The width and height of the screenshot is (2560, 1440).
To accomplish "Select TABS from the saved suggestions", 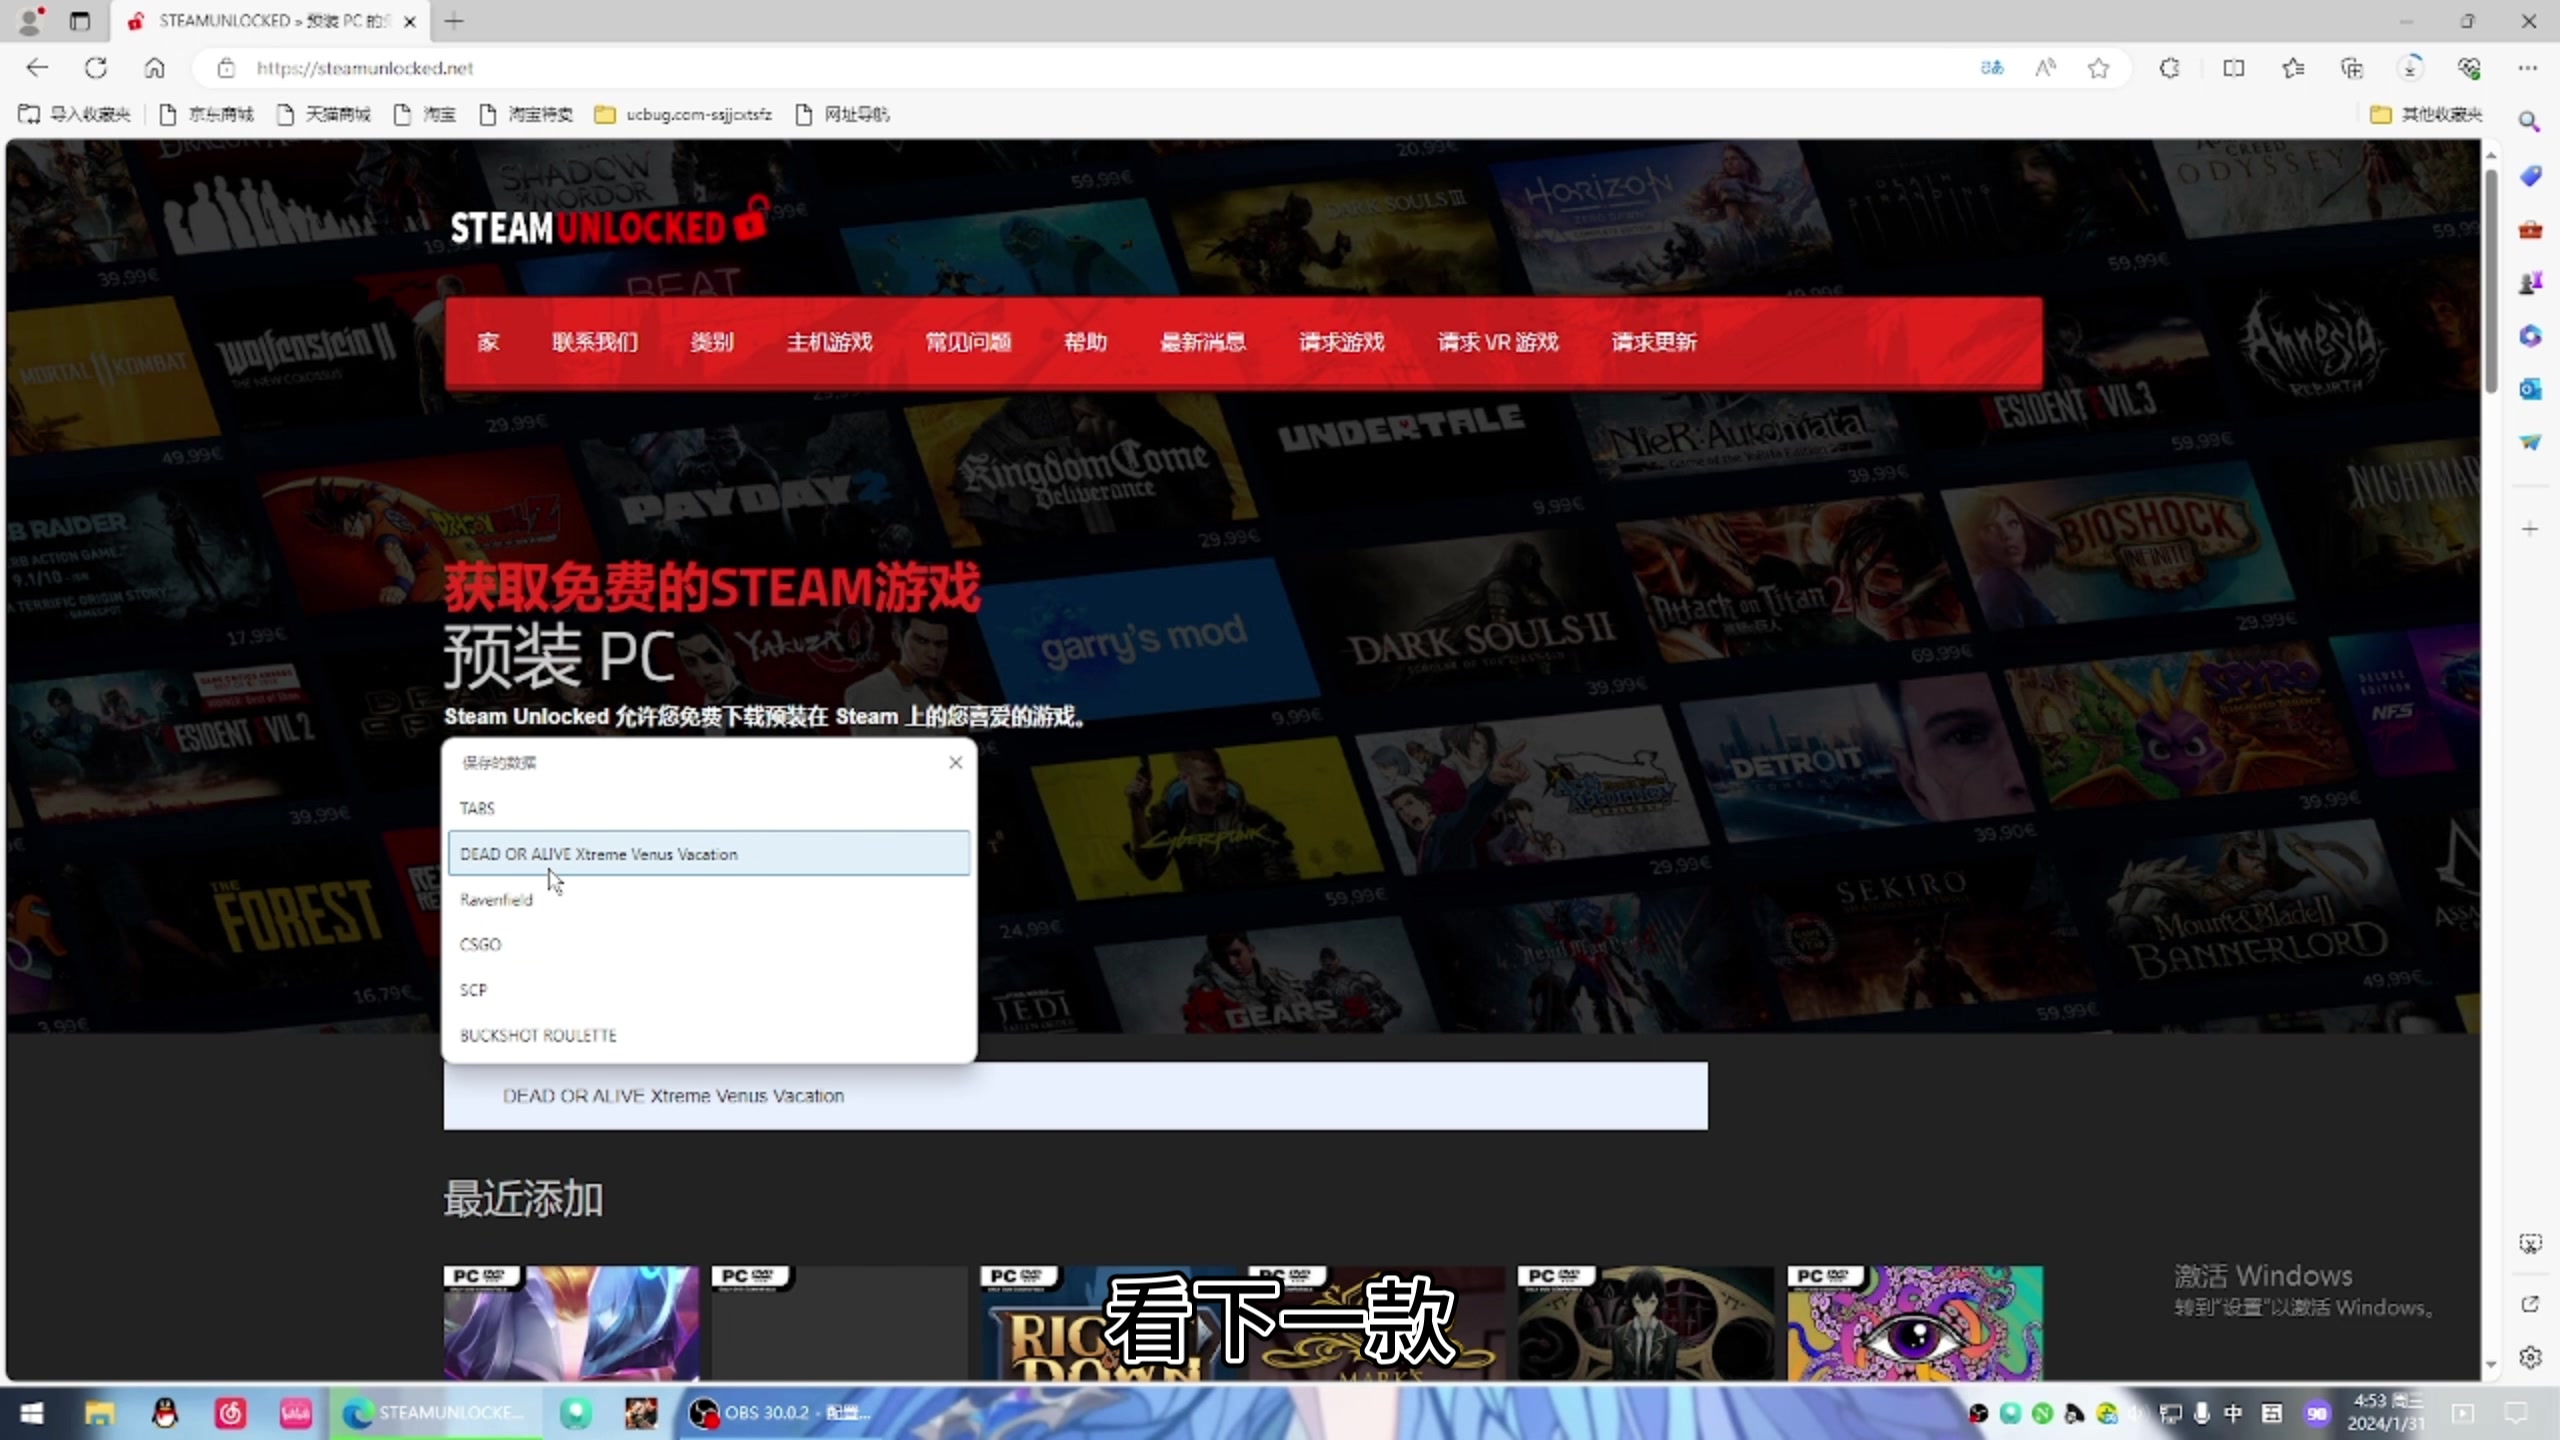I will 709,808.
